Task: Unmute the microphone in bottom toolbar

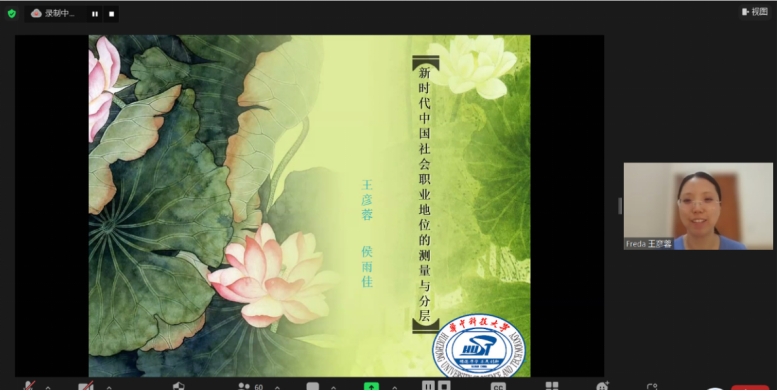Action: [30, 386]
